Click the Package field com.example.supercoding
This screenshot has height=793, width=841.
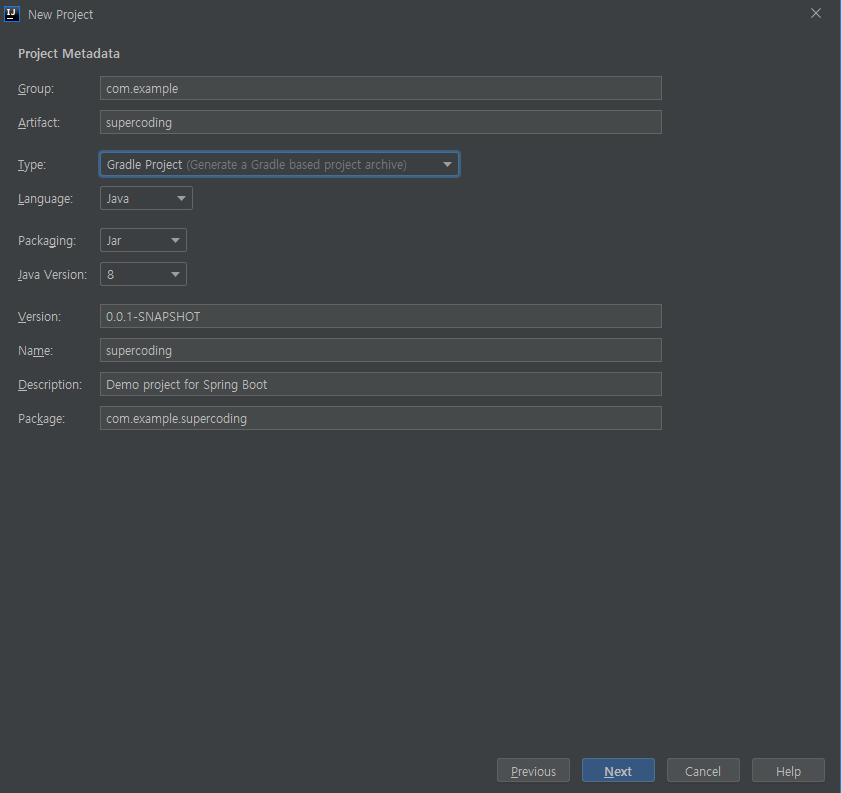380,418
